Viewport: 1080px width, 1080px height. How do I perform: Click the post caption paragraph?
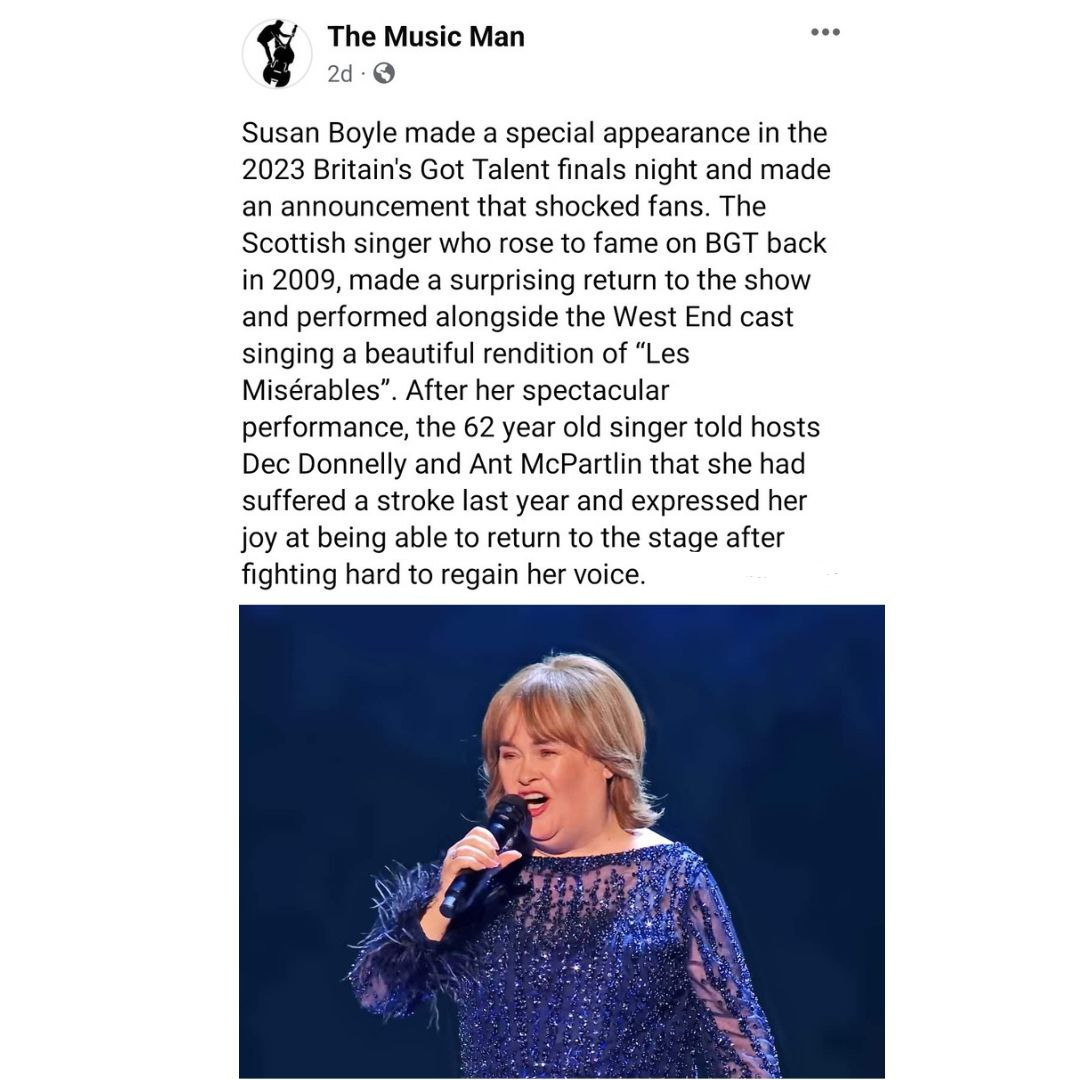coord(535,354)
